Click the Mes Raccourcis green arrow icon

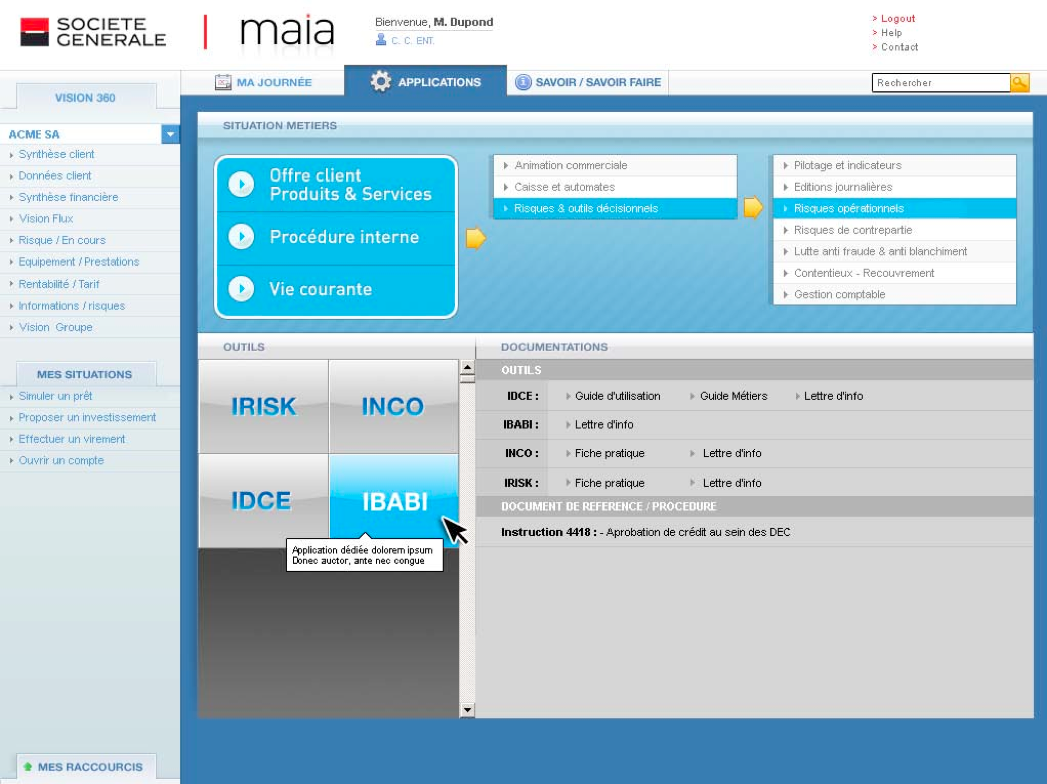point(28,767)
